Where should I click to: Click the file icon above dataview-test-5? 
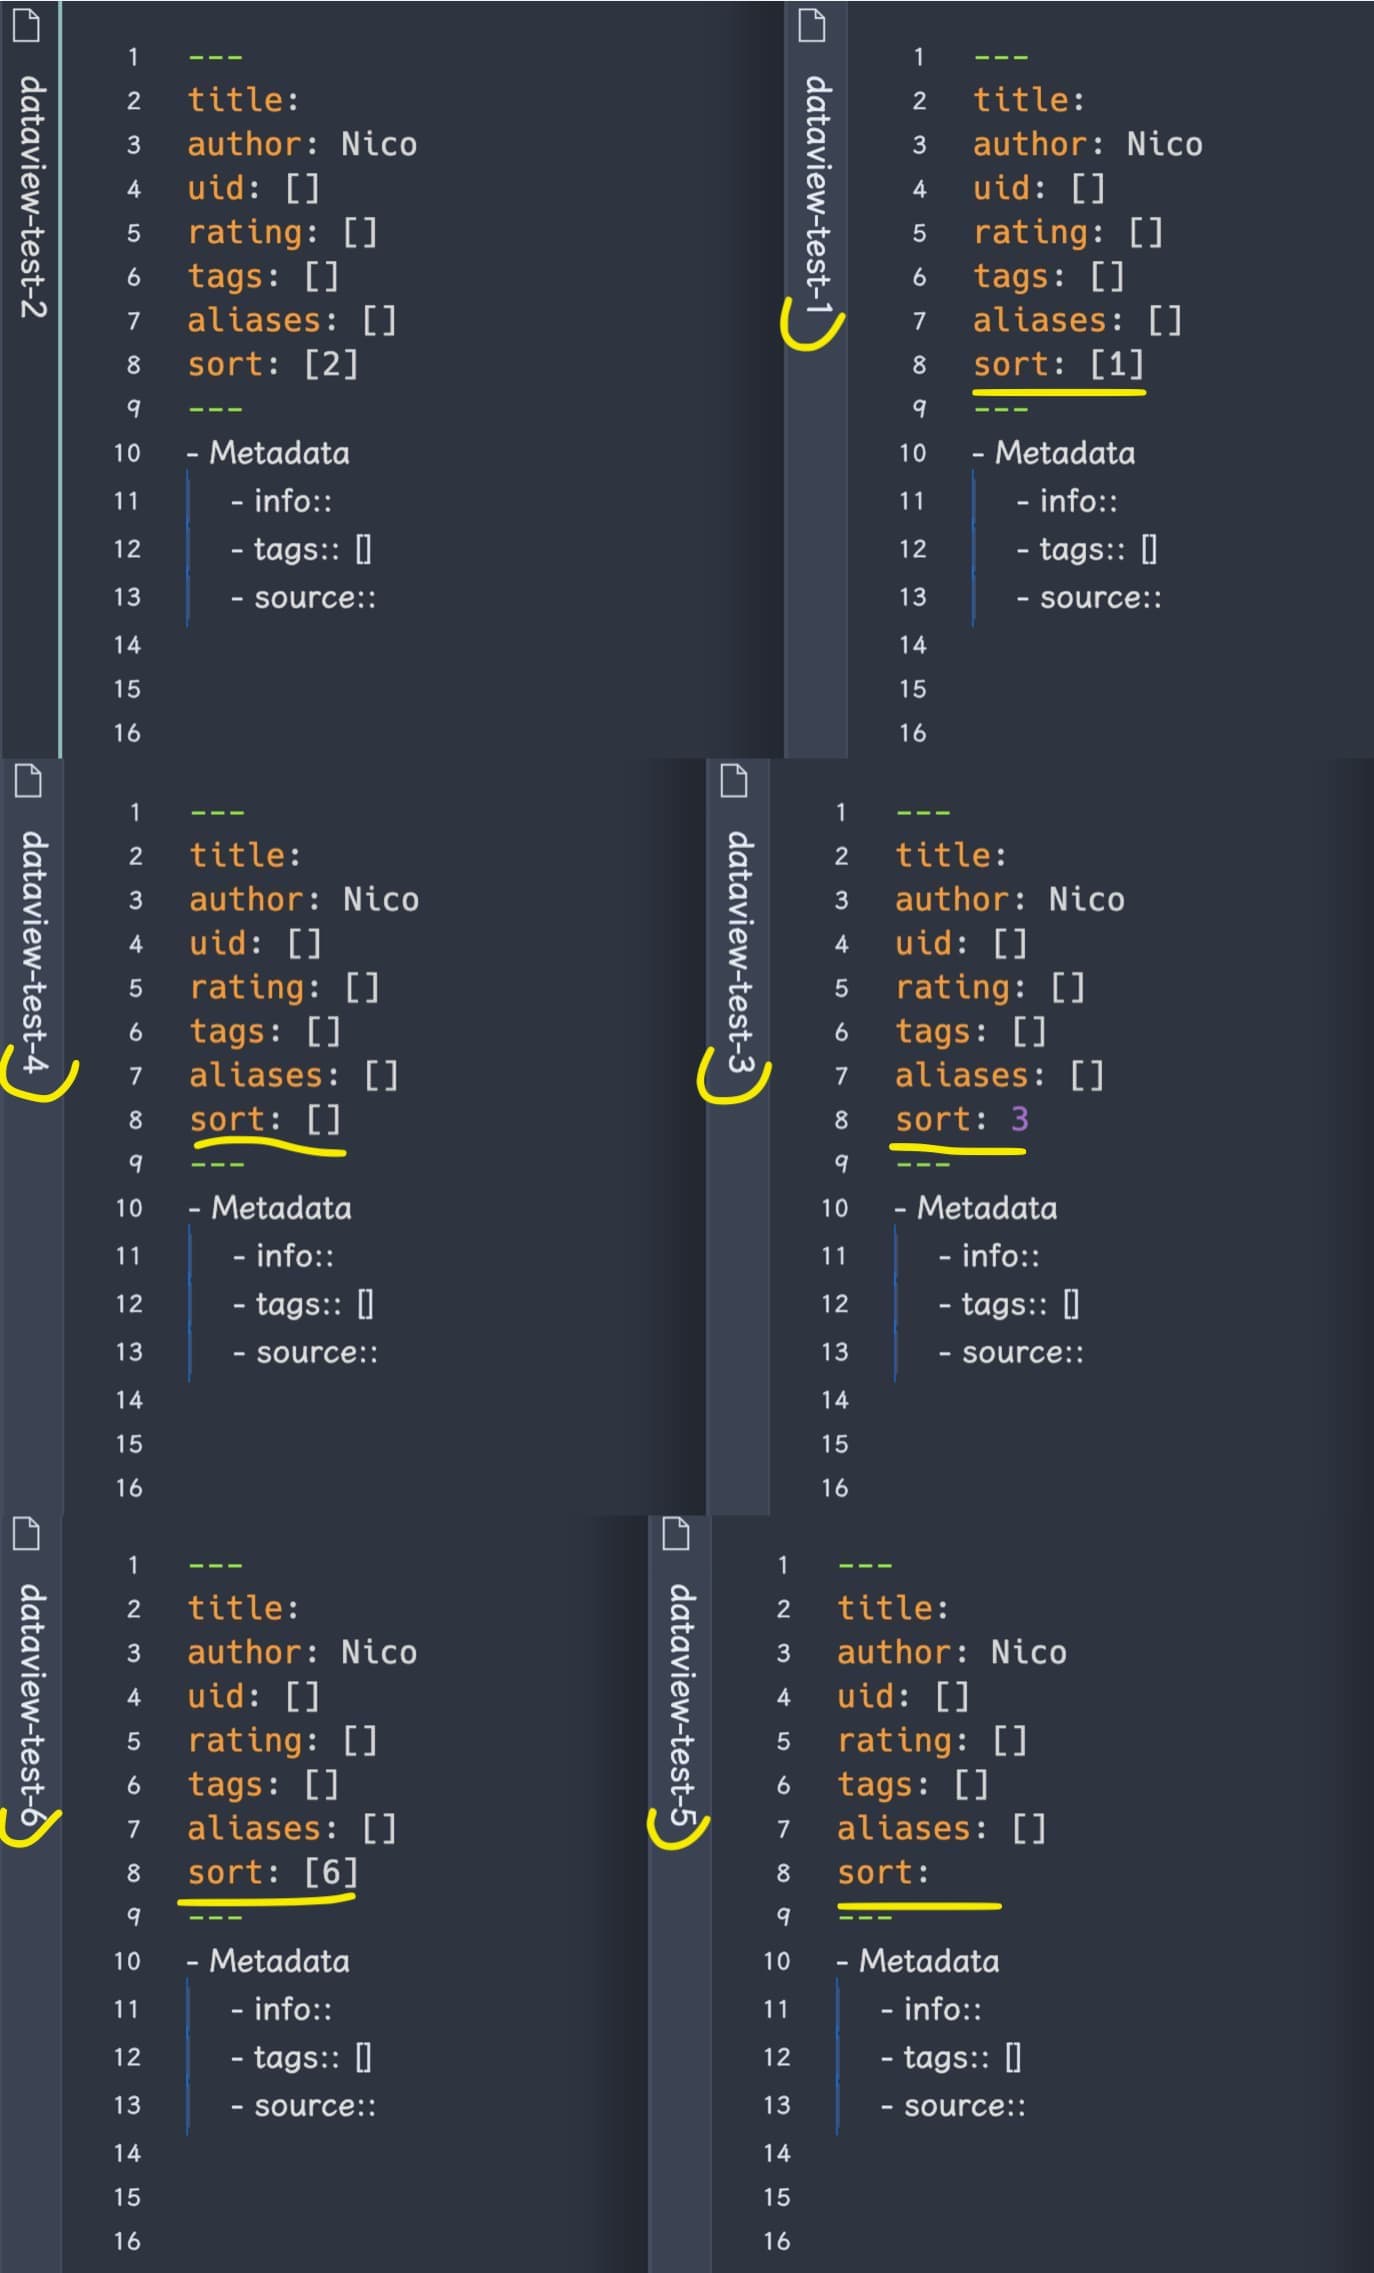pos(677,1534)
